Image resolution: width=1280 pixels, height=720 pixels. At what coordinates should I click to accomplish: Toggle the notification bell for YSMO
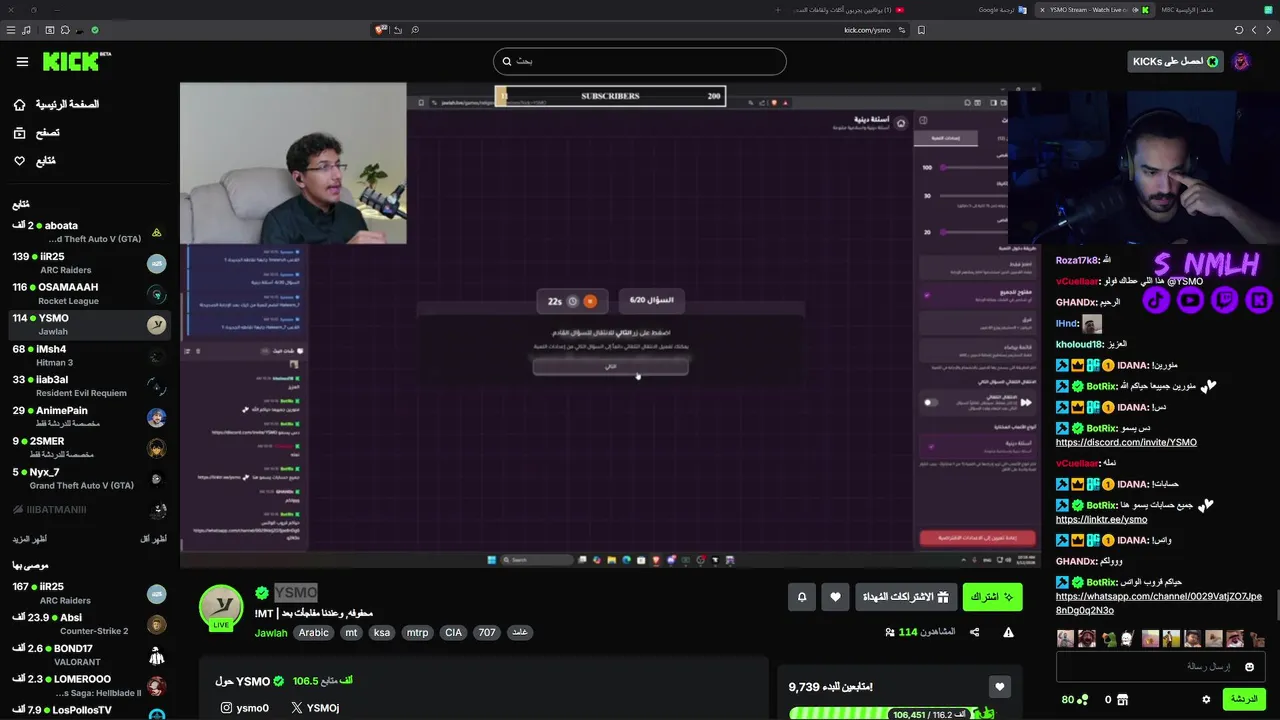coord(802,597)
